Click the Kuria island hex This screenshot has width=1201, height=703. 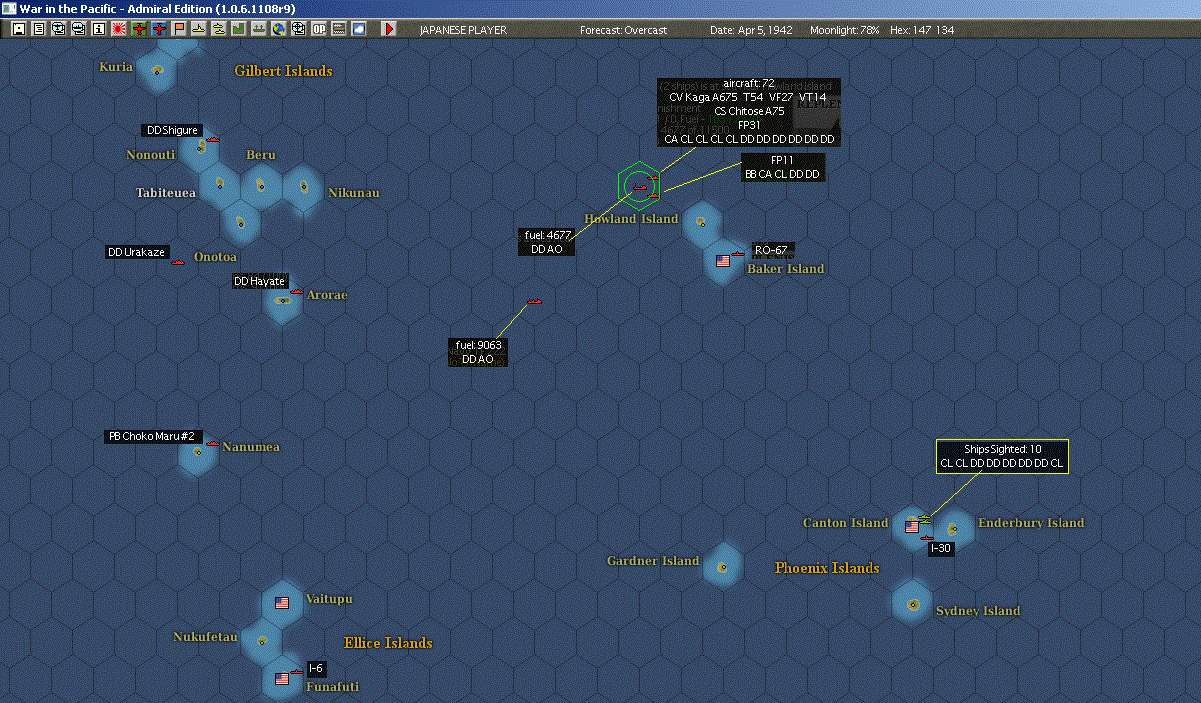[157, 70]
